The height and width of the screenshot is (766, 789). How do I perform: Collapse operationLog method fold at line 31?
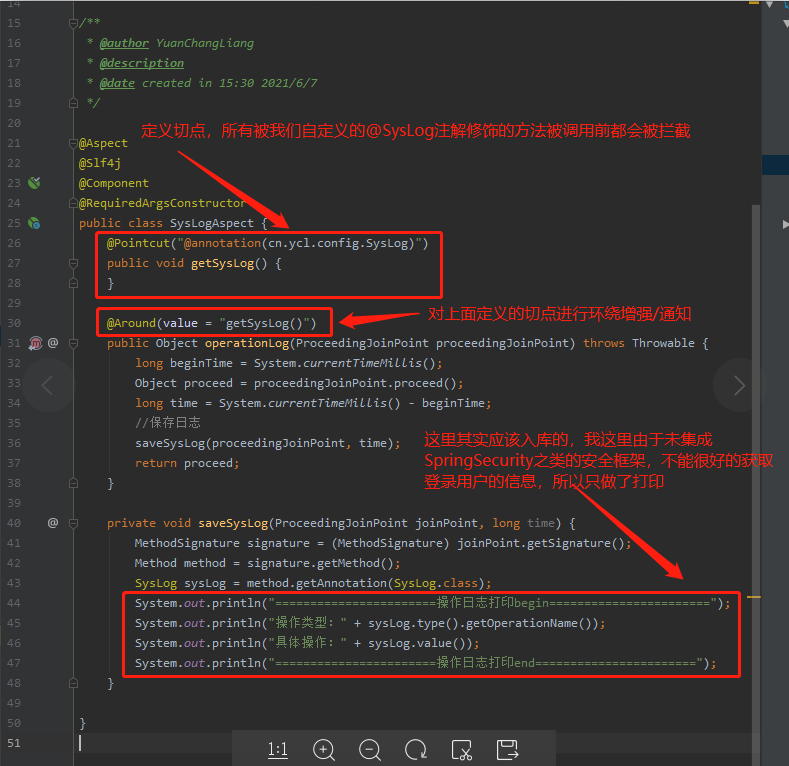(x=73, y=343)
